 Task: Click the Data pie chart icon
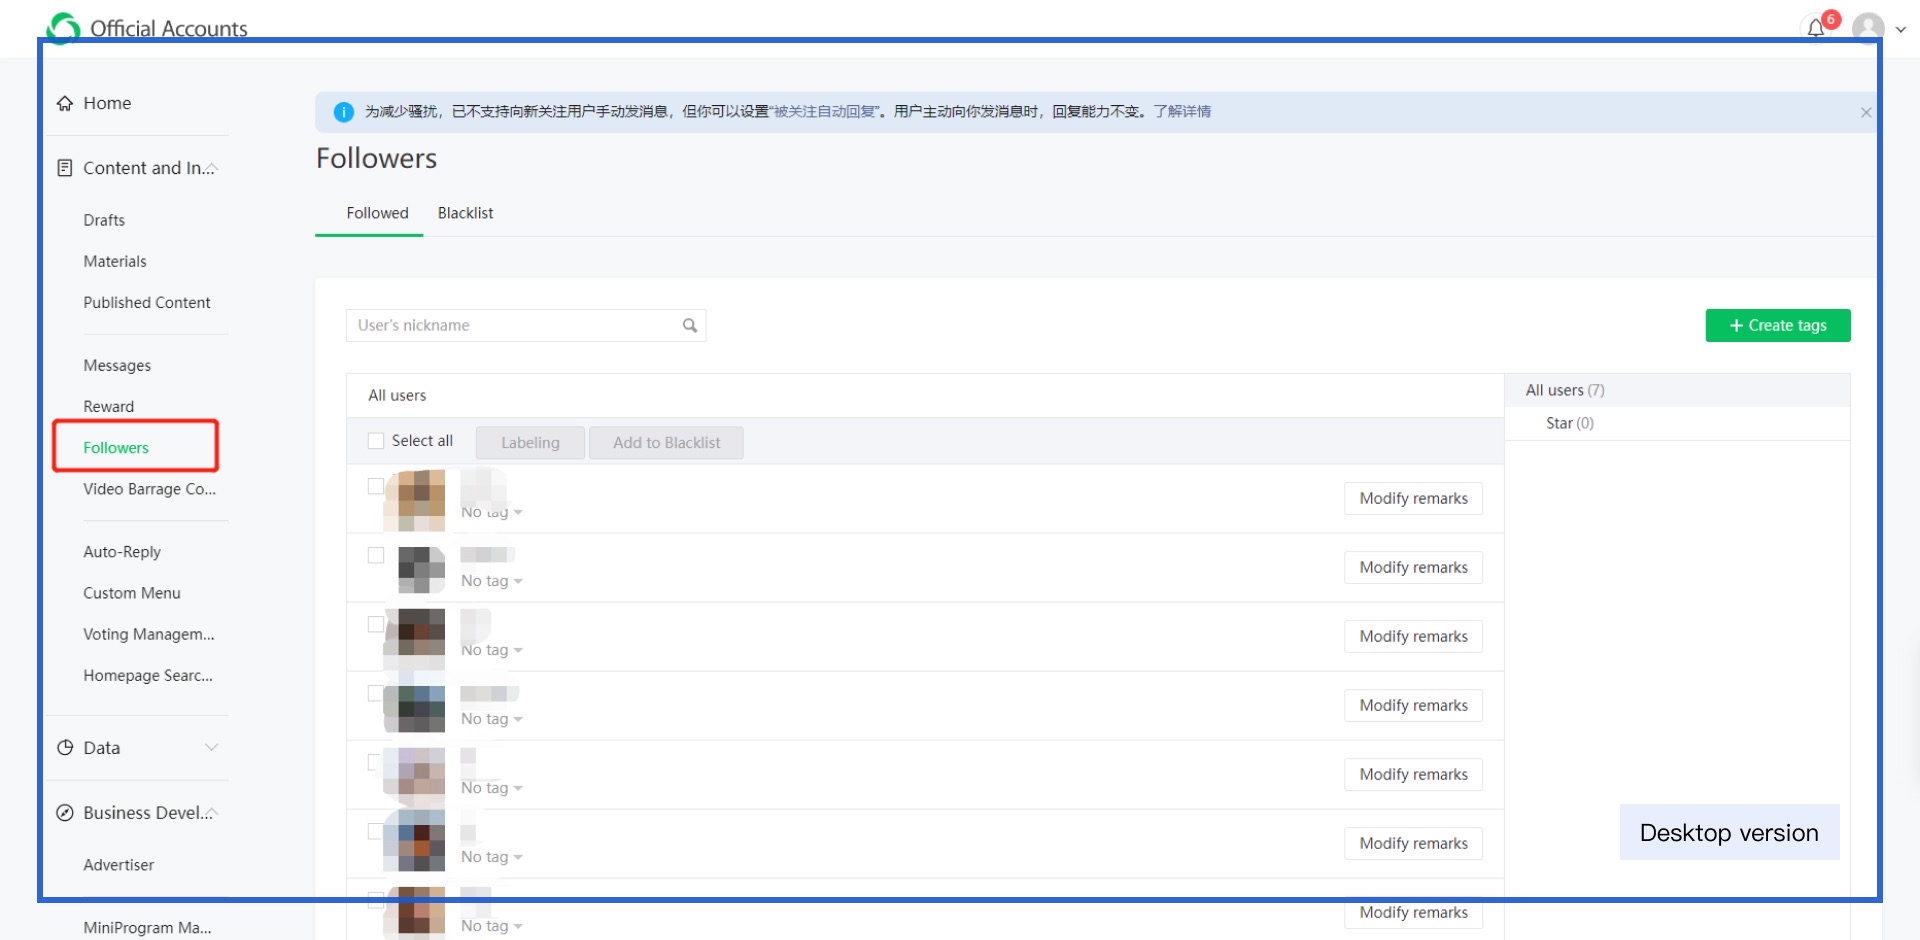[65, 748]
